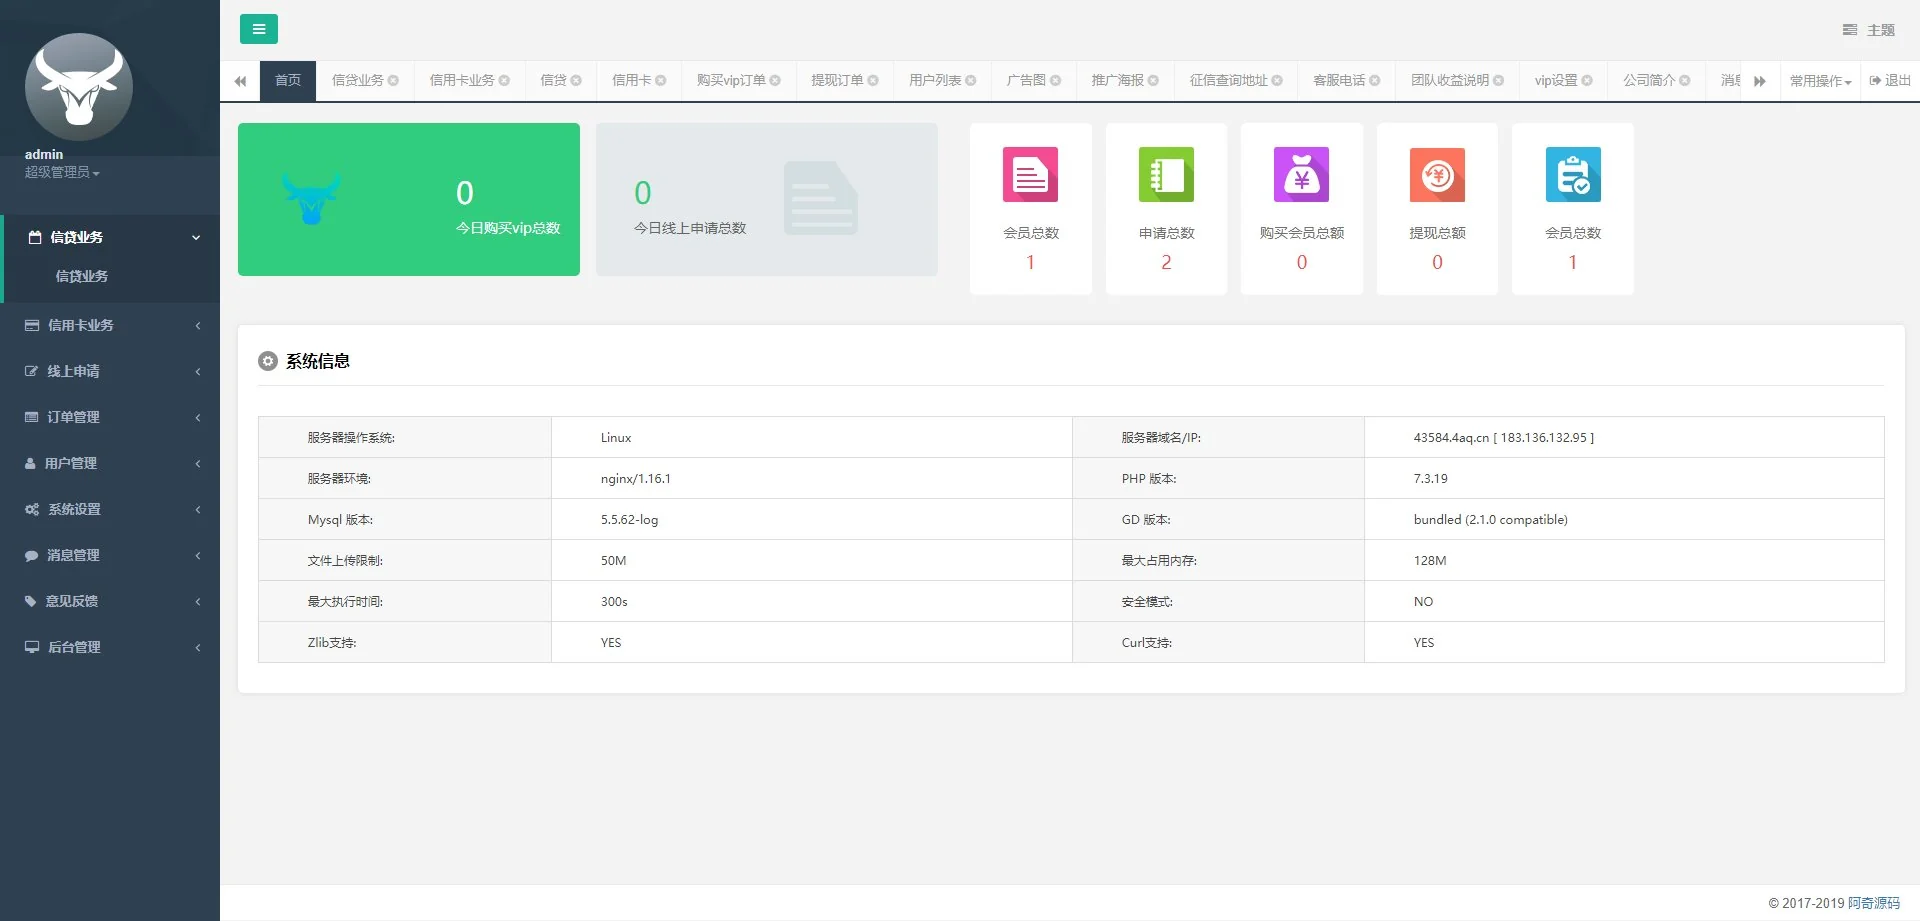Open the 主题 theme settings

(x=1869, y=30)
